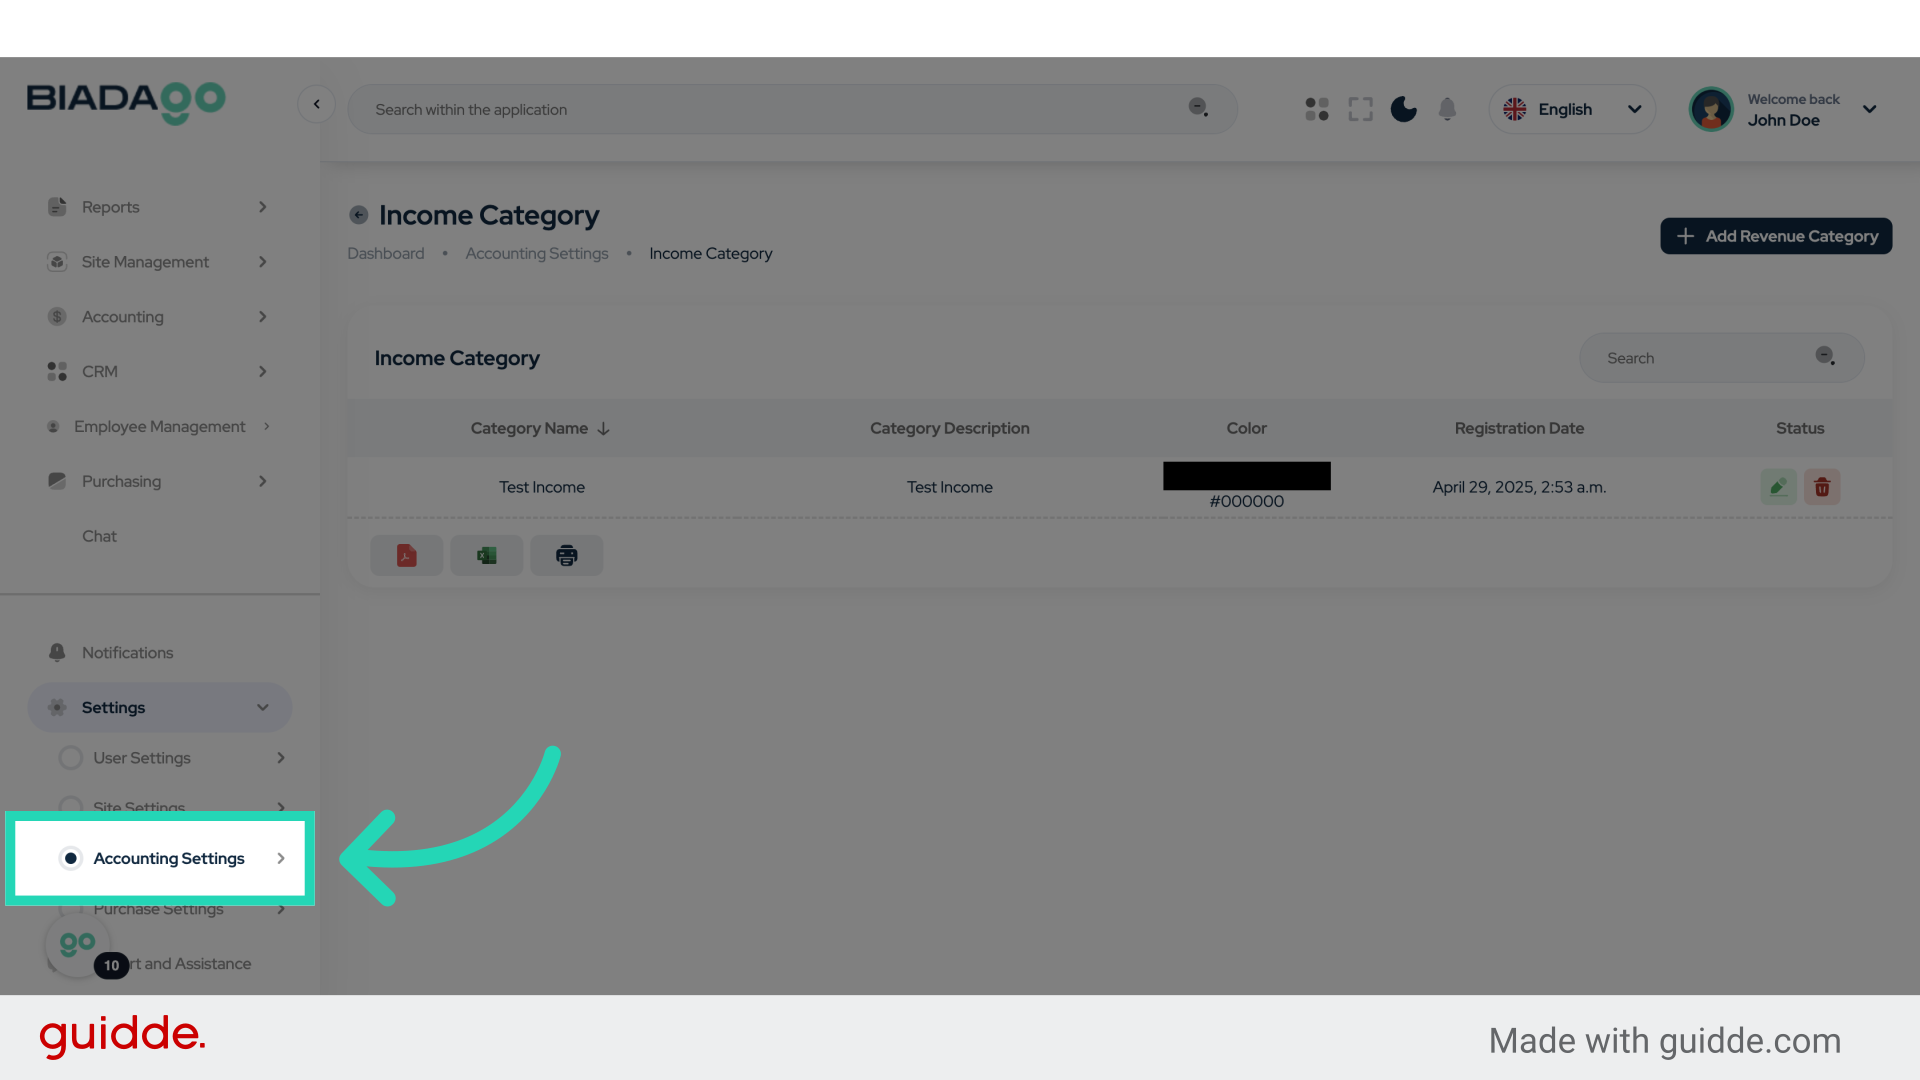Click the Add Revenue Category button
Image resolution: width=1920 pixels, height=1080 pixels.
click(1776, 236)
